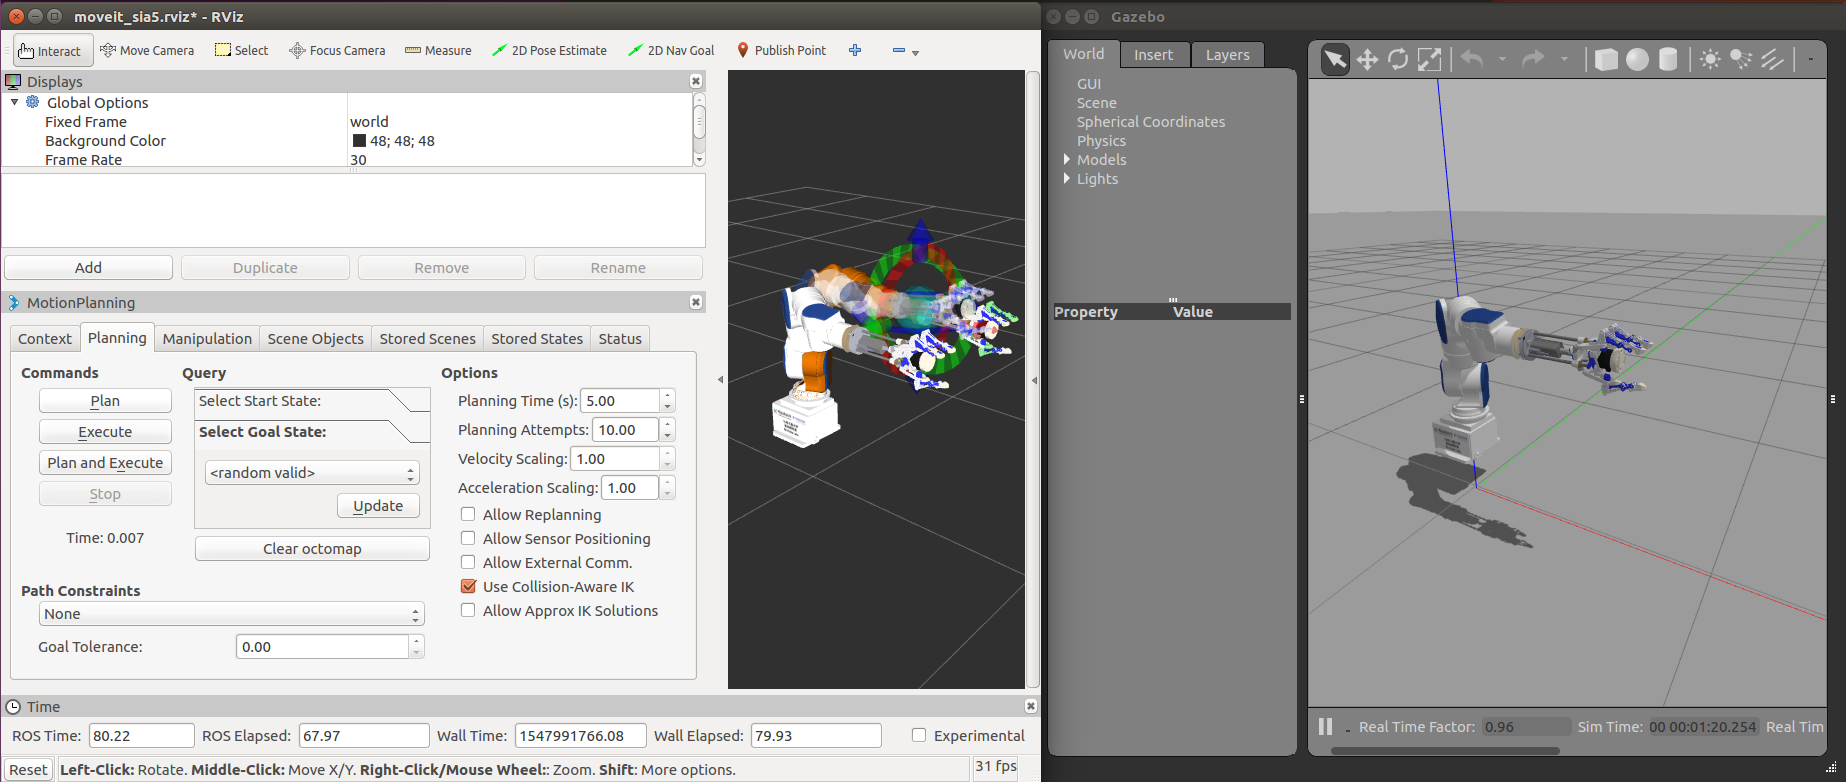
Task: Open Gazebo undo history dropdown arrow
Action: click(1502, 59)
